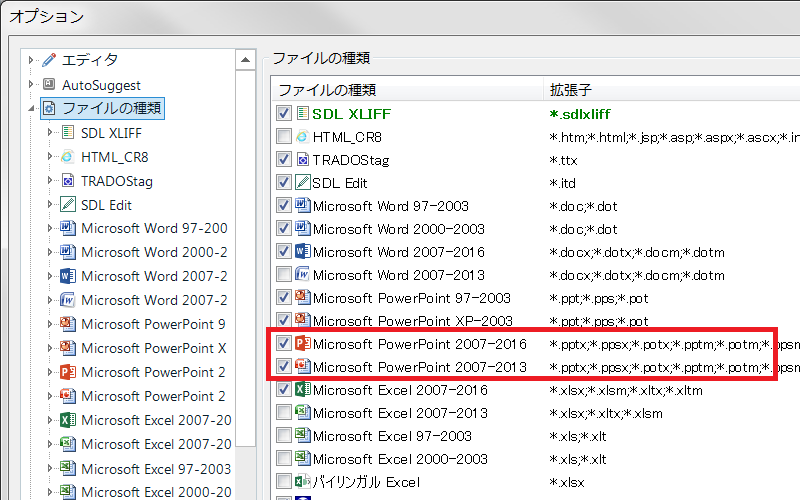Expand SDL XLIFF node in tree
800x500 pixels.
(x=49, y=133)
